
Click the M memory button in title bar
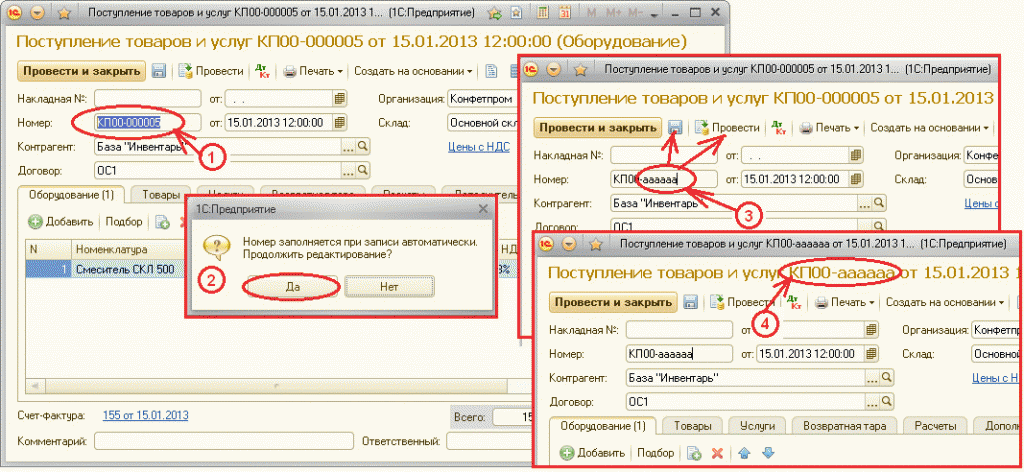pyautogui.click(x=592, y=12)
